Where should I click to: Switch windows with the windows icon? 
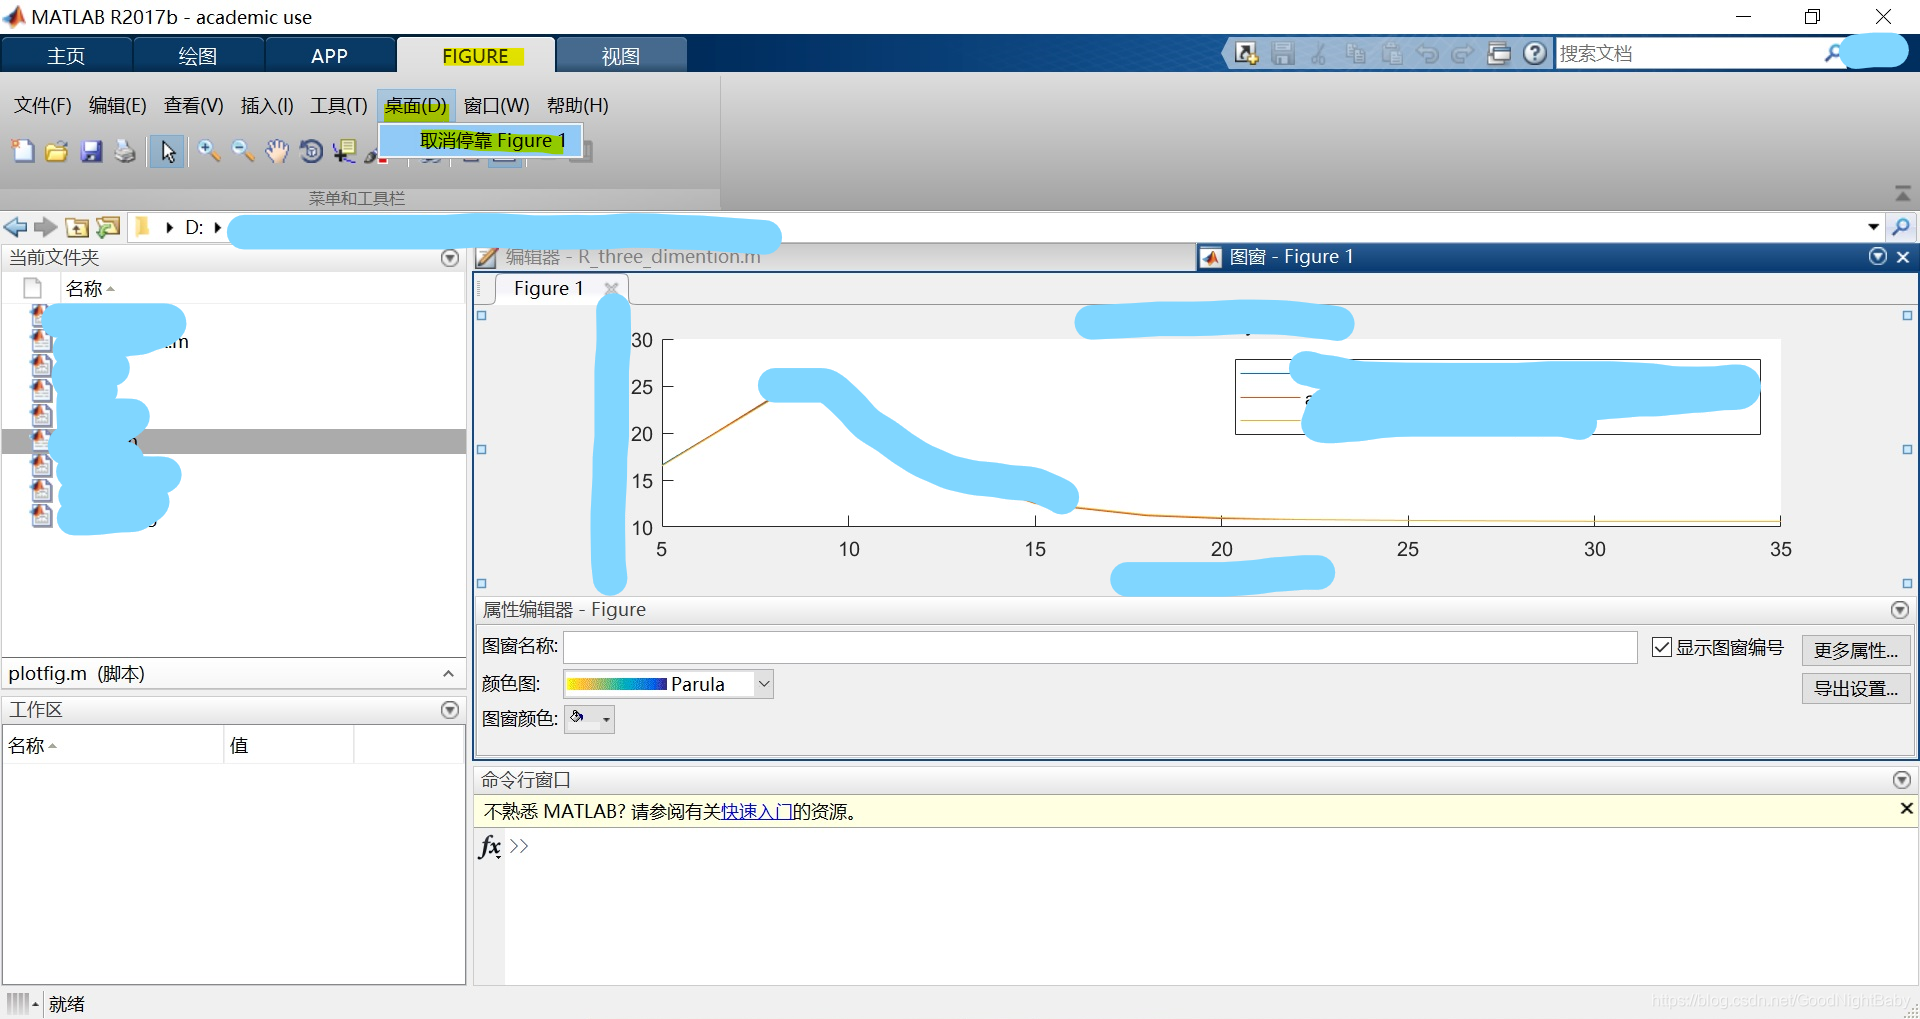point(1499,54)
